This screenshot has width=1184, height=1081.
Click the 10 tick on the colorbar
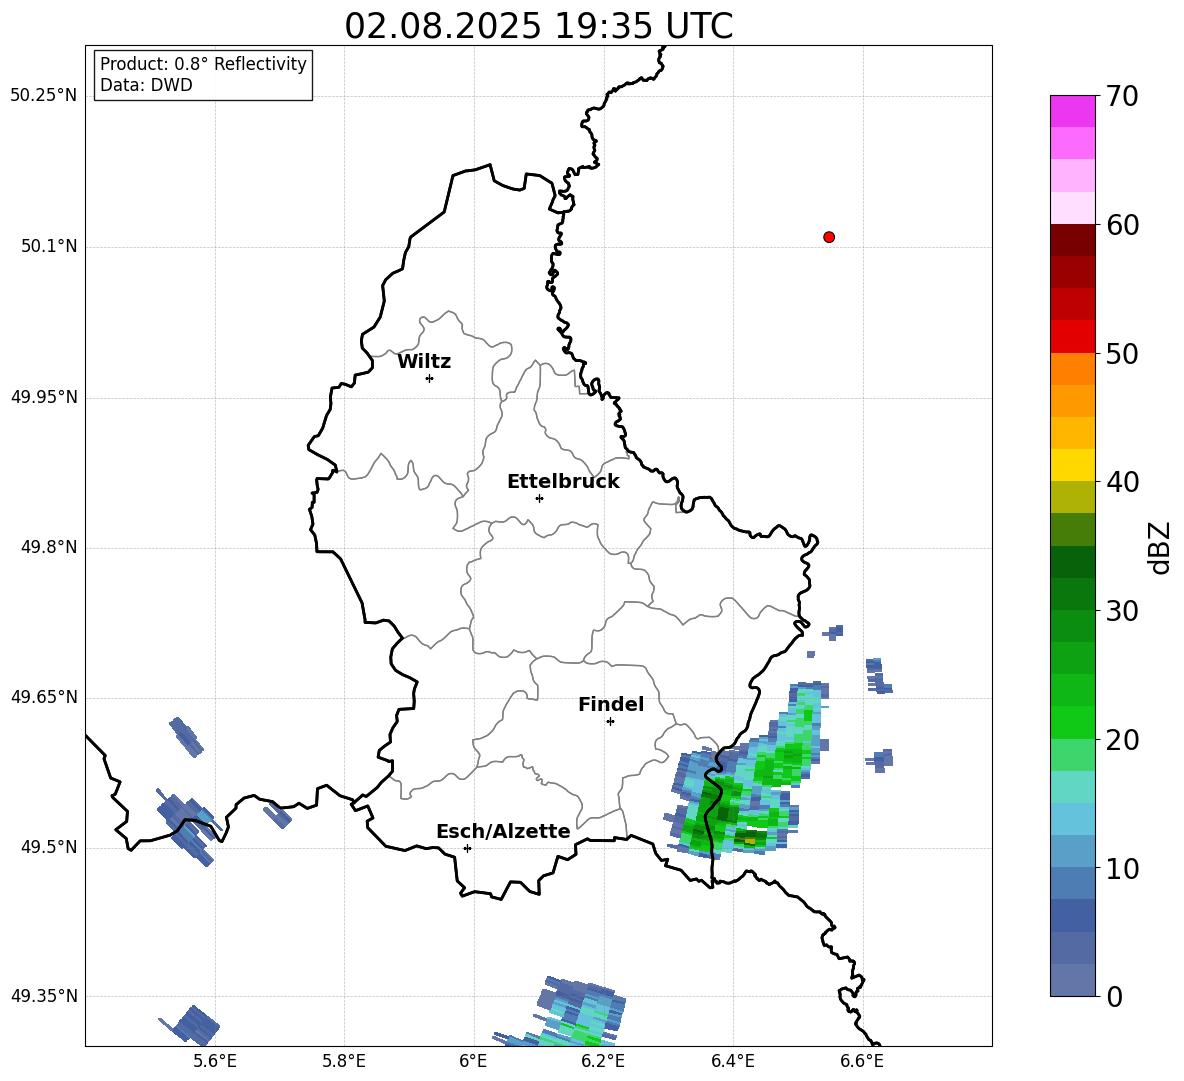[1122, 868]
